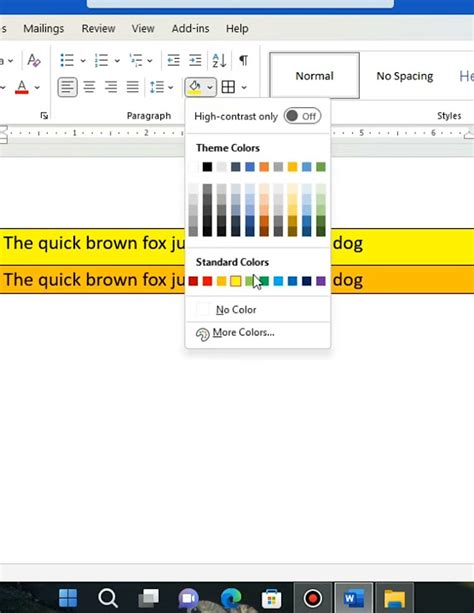Apply the No Spacing style
Viewport: 474px width, 613px height.
[404, 75]
